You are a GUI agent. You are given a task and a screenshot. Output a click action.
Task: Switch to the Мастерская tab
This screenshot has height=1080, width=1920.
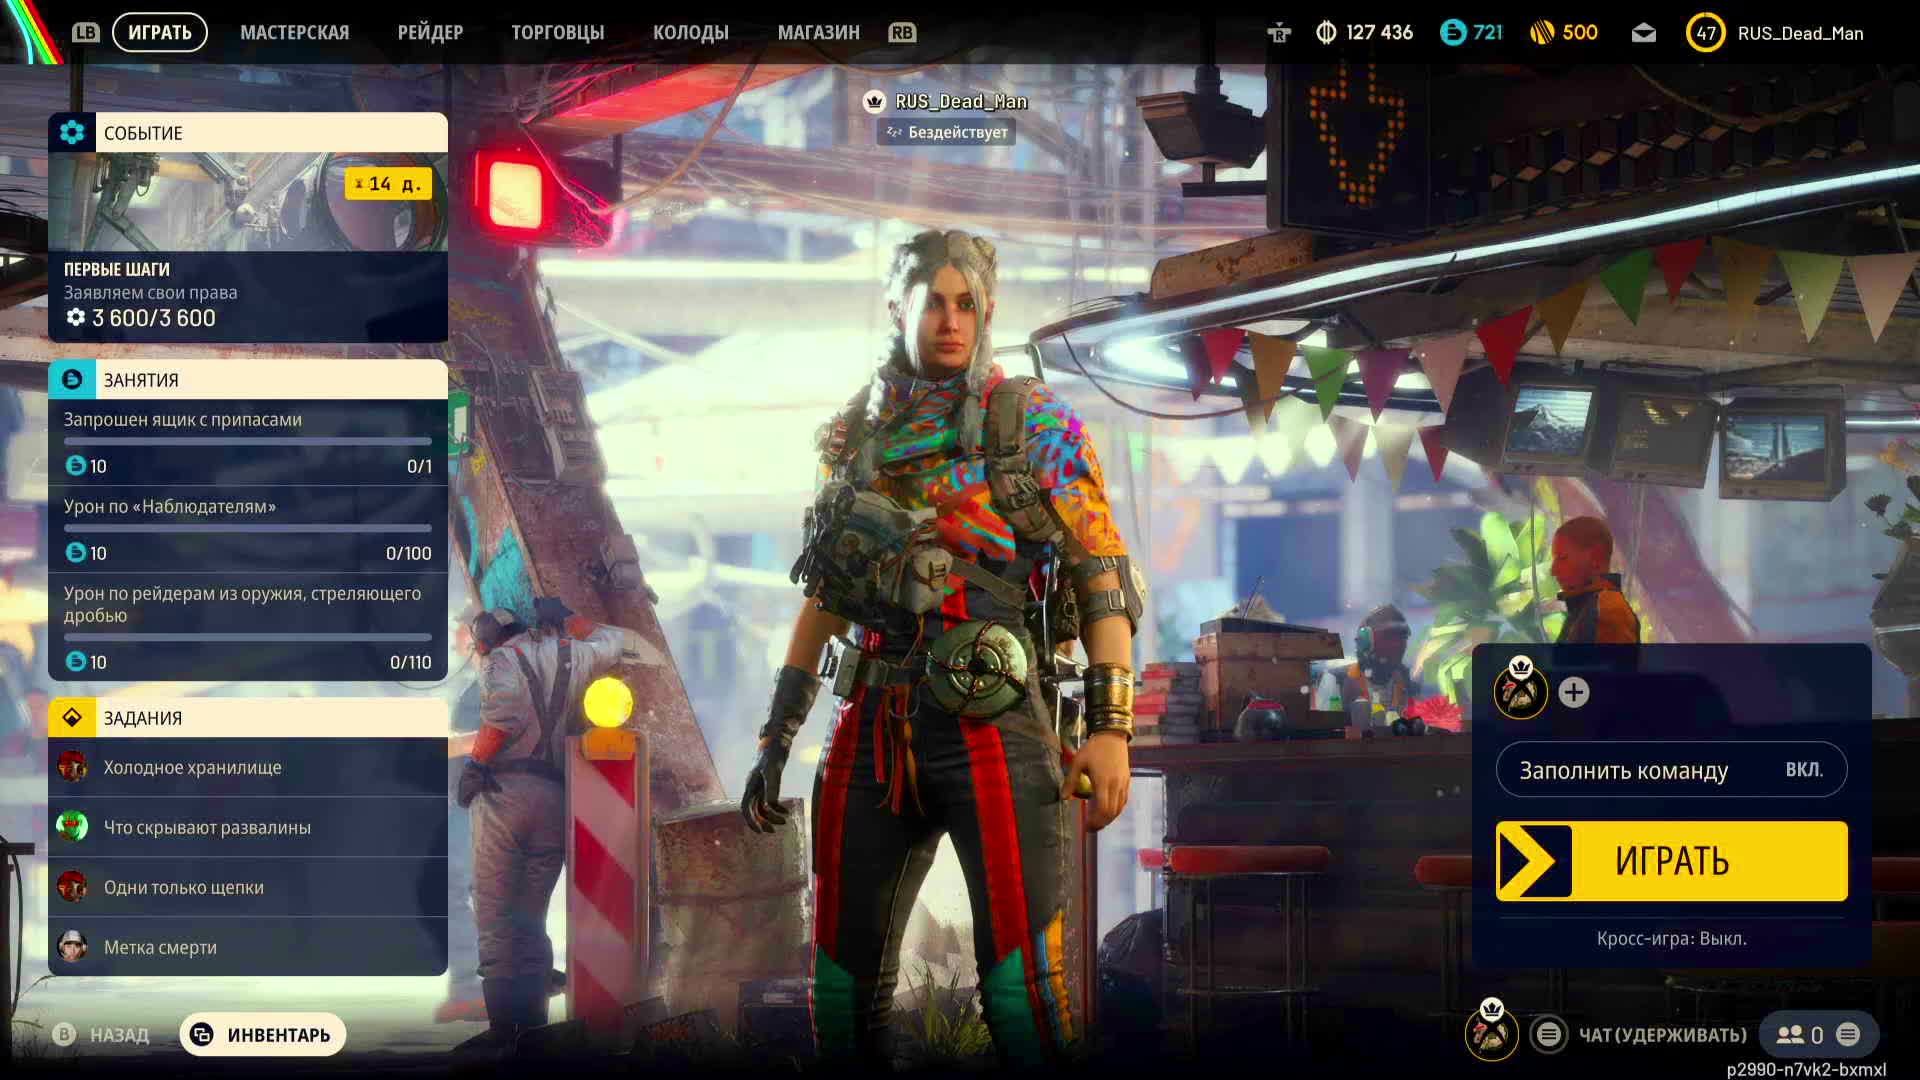point(294,33)
